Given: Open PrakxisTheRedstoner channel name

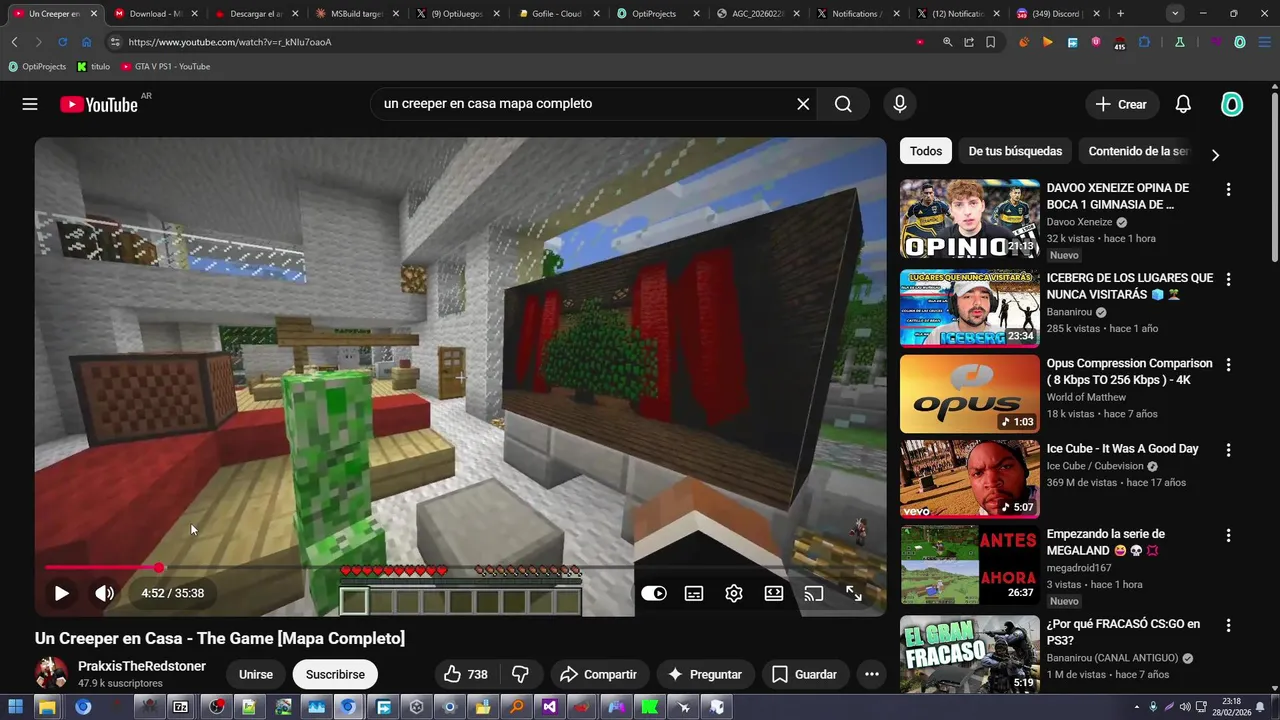Looking at the screenshot, I should click(142, 666).
